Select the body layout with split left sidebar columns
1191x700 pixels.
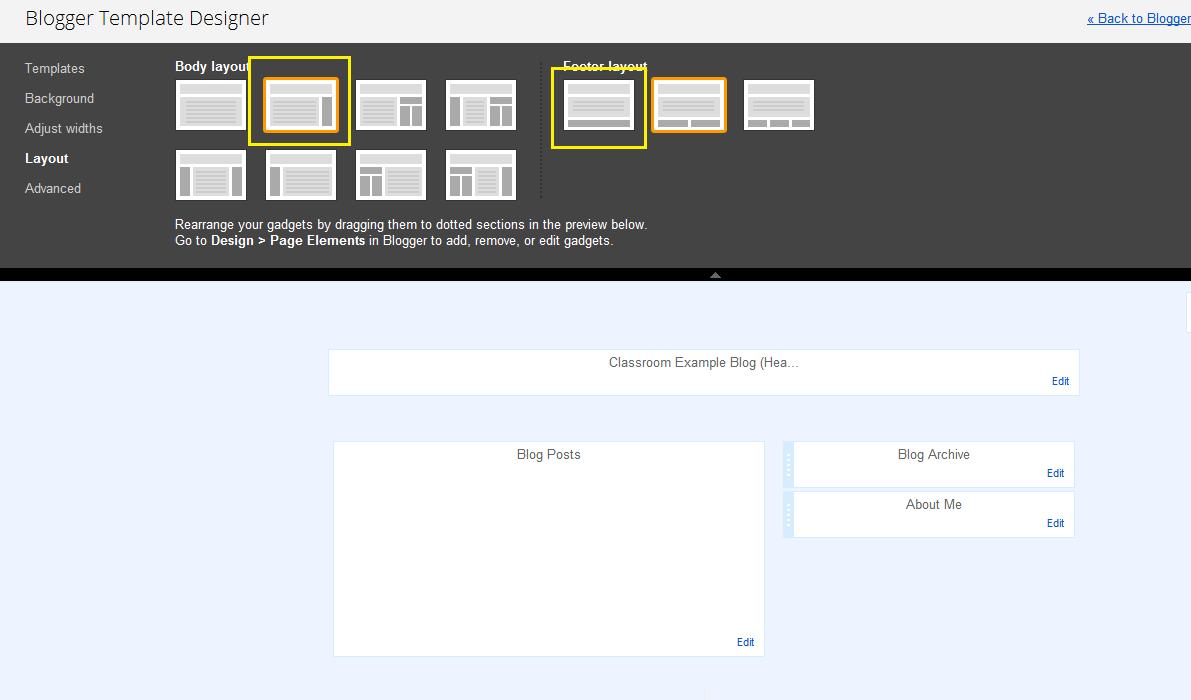click(x=391, y=174)
